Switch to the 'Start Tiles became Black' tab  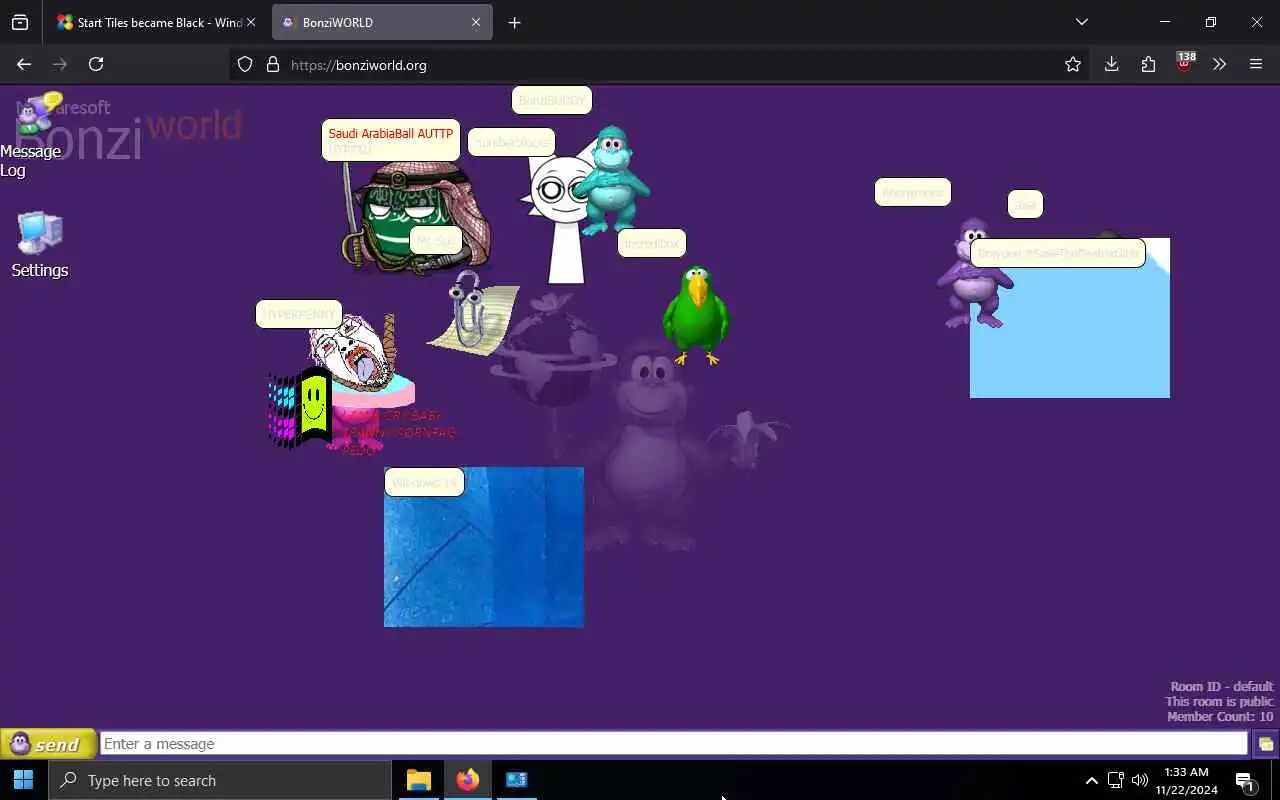click(x=157, y=22)
